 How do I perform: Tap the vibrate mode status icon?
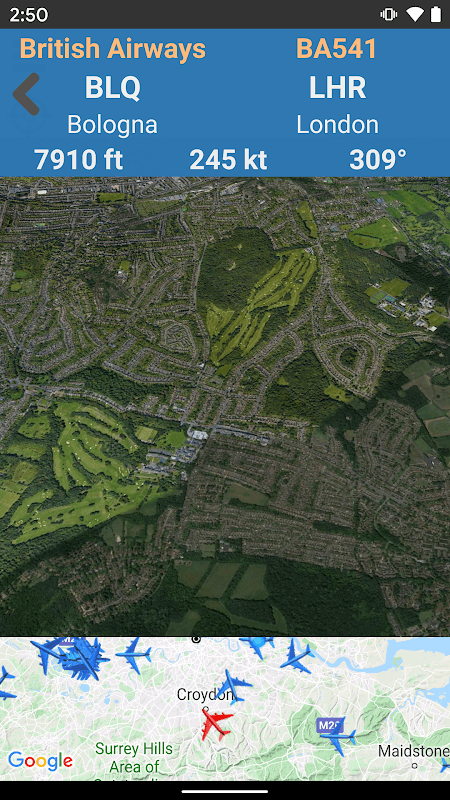point(389,15)
